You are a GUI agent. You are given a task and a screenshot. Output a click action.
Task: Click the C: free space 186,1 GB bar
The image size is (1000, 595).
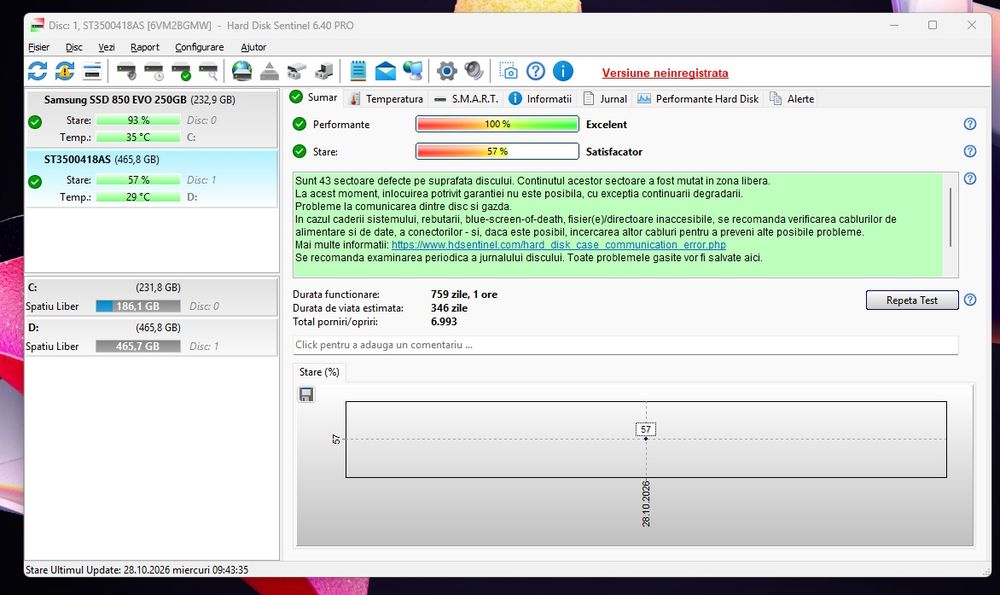tap(138, 306)
